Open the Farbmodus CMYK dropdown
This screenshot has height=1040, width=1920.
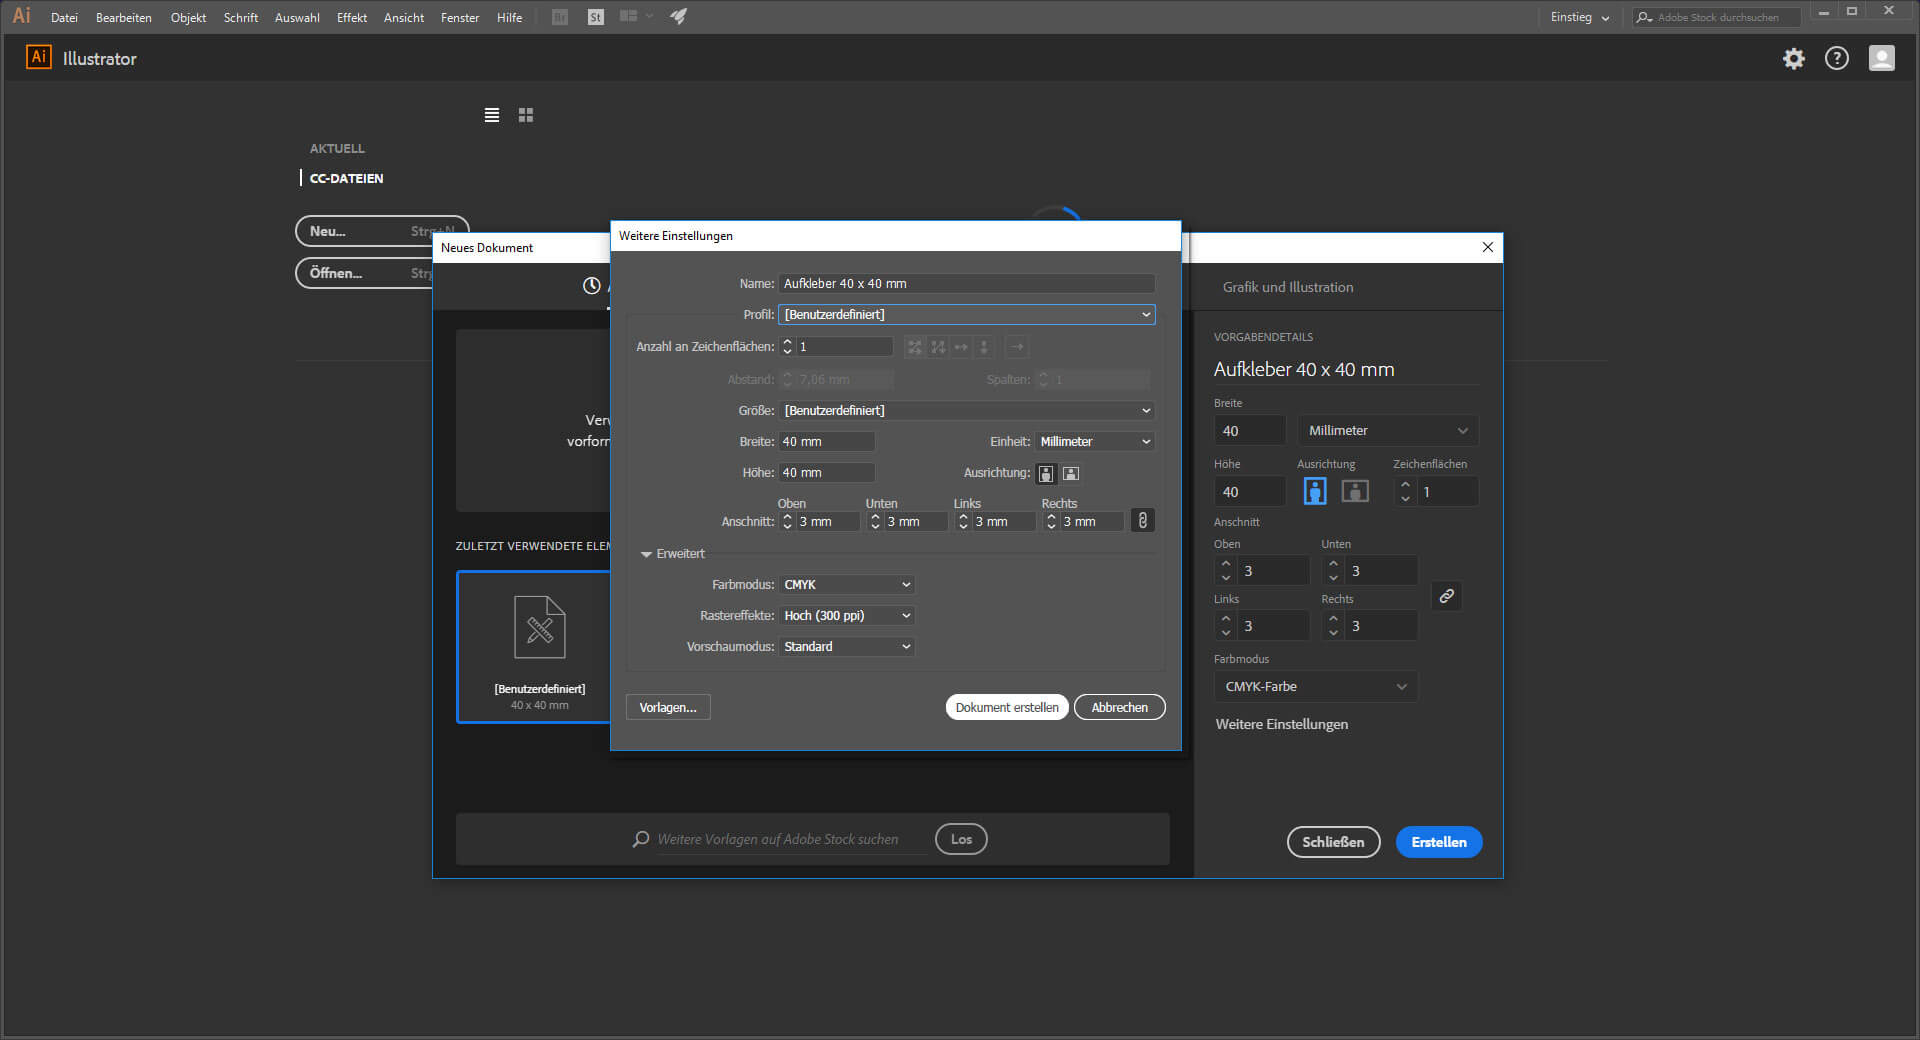point(846,585)
